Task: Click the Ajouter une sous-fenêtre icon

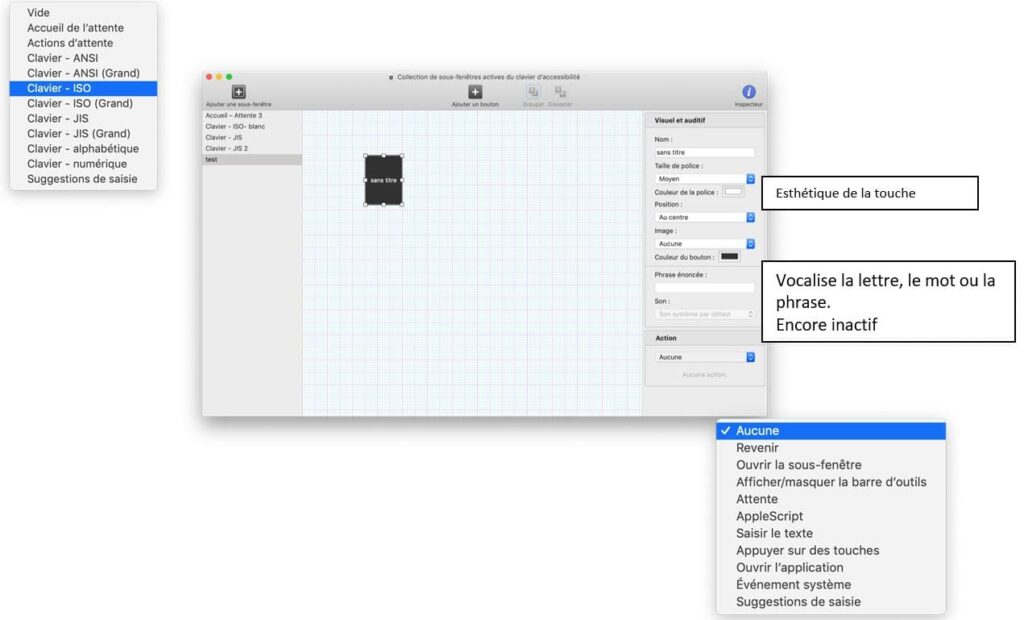Action: coord(238,92)
